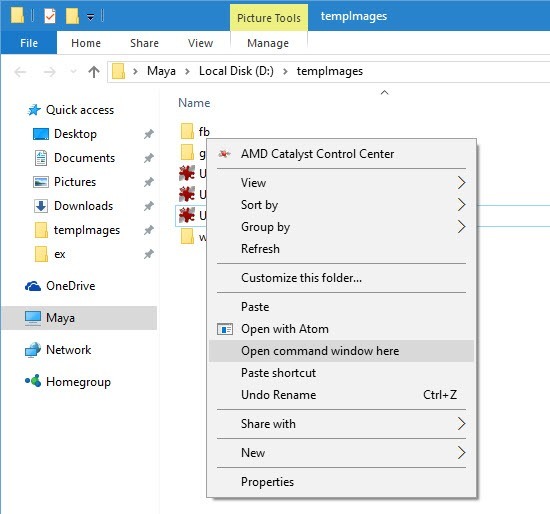Open the Customize Quick Access Toolbar dropdown arrow
The width and height of the screenshot is (550, 514).
point(90,16)
